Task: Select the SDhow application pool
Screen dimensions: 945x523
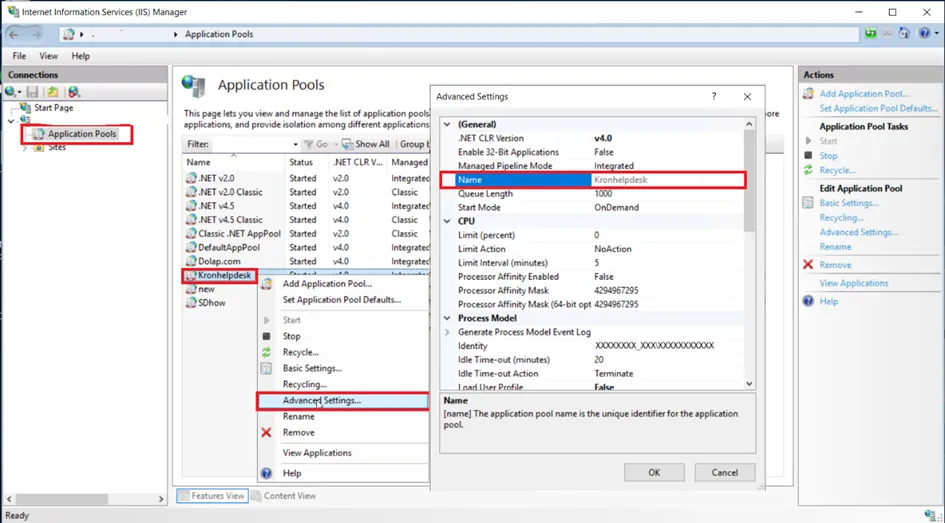Action: pos(212,303)
